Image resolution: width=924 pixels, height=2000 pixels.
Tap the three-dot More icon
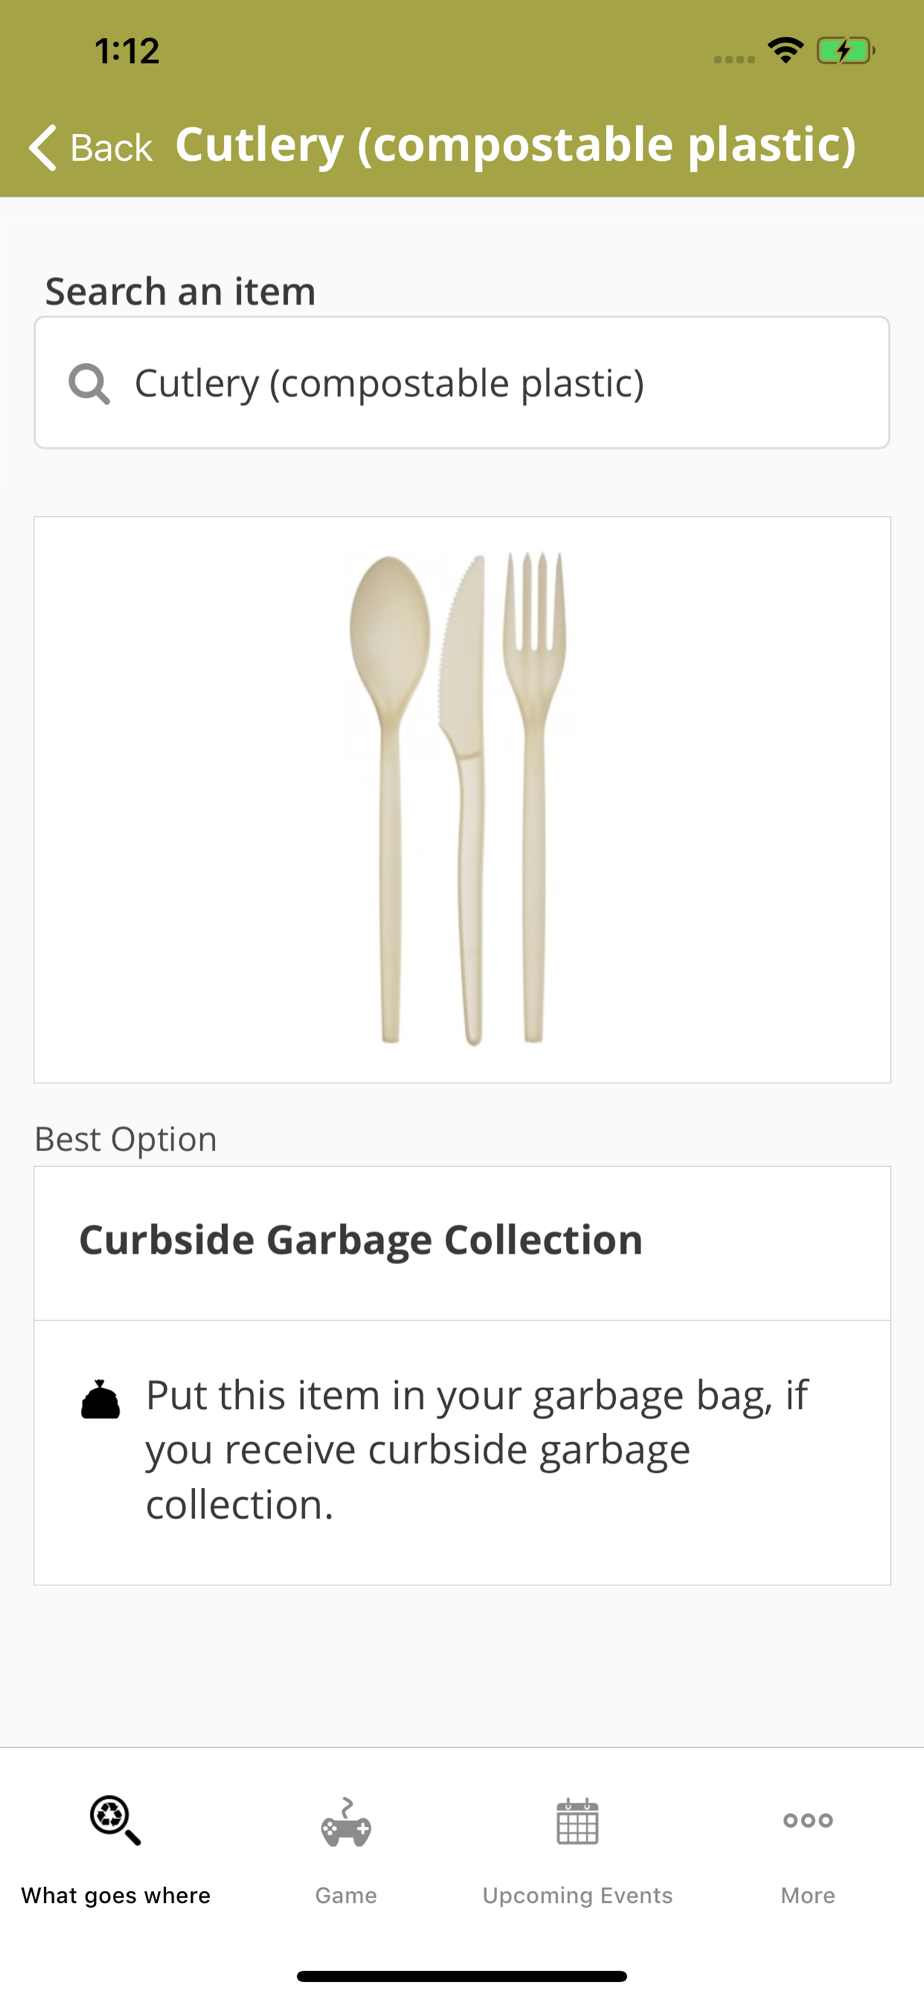click(808, 1821)
